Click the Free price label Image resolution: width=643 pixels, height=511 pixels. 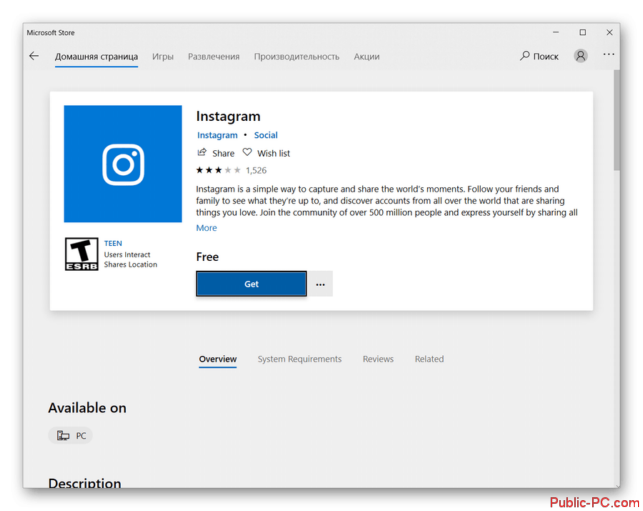pos(207,257)
